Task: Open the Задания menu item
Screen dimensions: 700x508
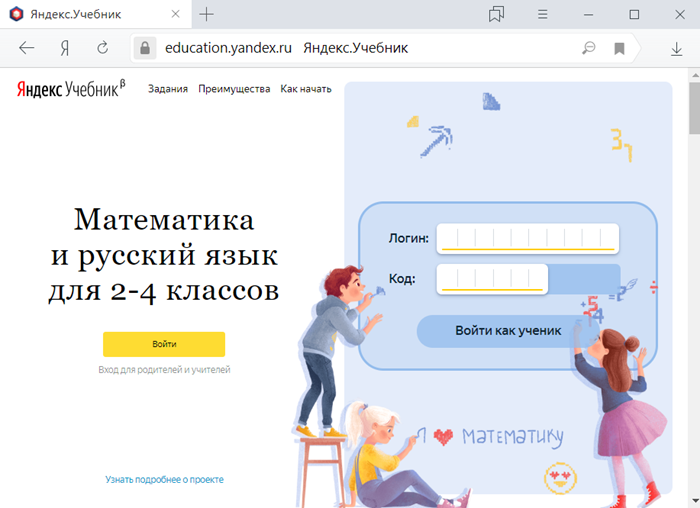Action: 168,89
